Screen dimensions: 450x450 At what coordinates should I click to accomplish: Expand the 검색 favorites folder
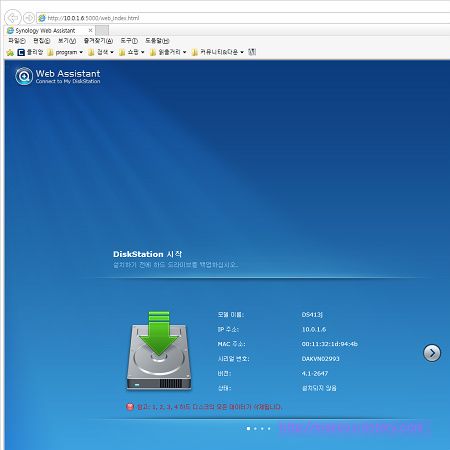pos(101,52)
